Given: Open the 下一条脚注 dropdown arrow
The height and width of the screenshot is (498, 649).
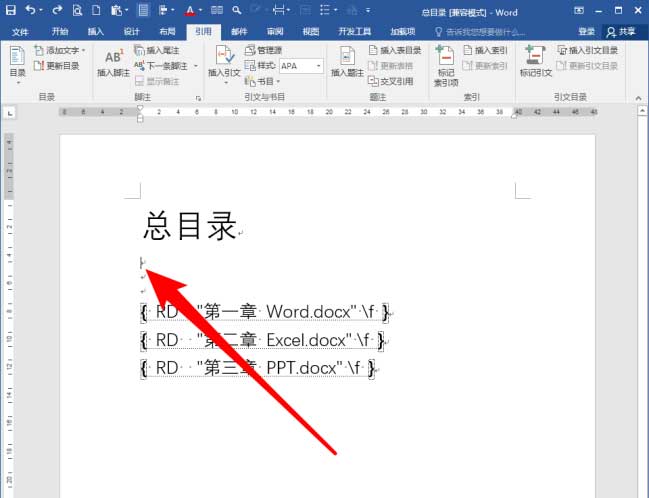Looking at the screenshot, I should tap(196, 66).
